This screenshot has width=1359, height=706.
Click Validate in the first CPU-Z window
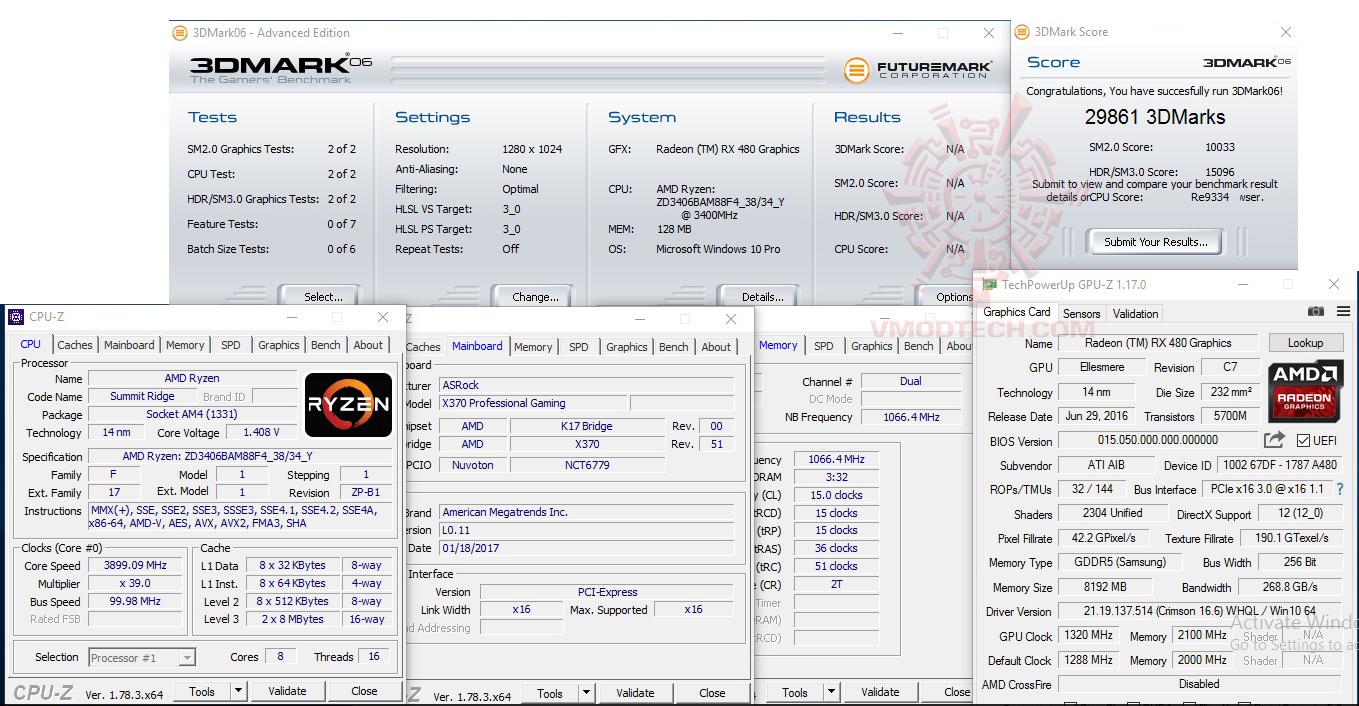pyautogui.click(x=287, y=691)
